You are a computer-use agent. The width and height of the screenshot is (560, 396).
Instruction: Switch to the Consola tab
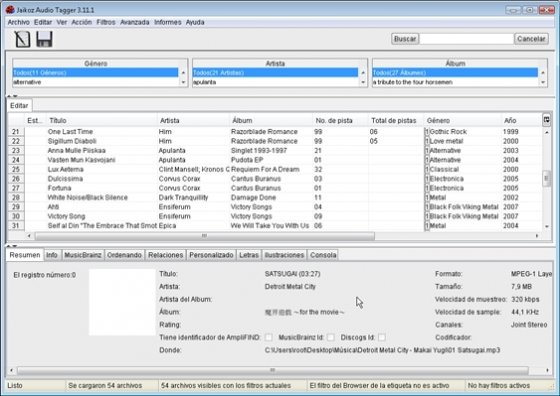323,255
